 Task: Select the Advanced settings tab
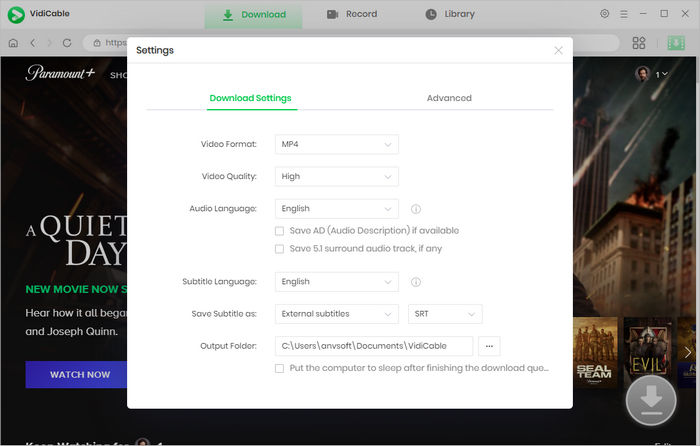click(x=449, y=98)
